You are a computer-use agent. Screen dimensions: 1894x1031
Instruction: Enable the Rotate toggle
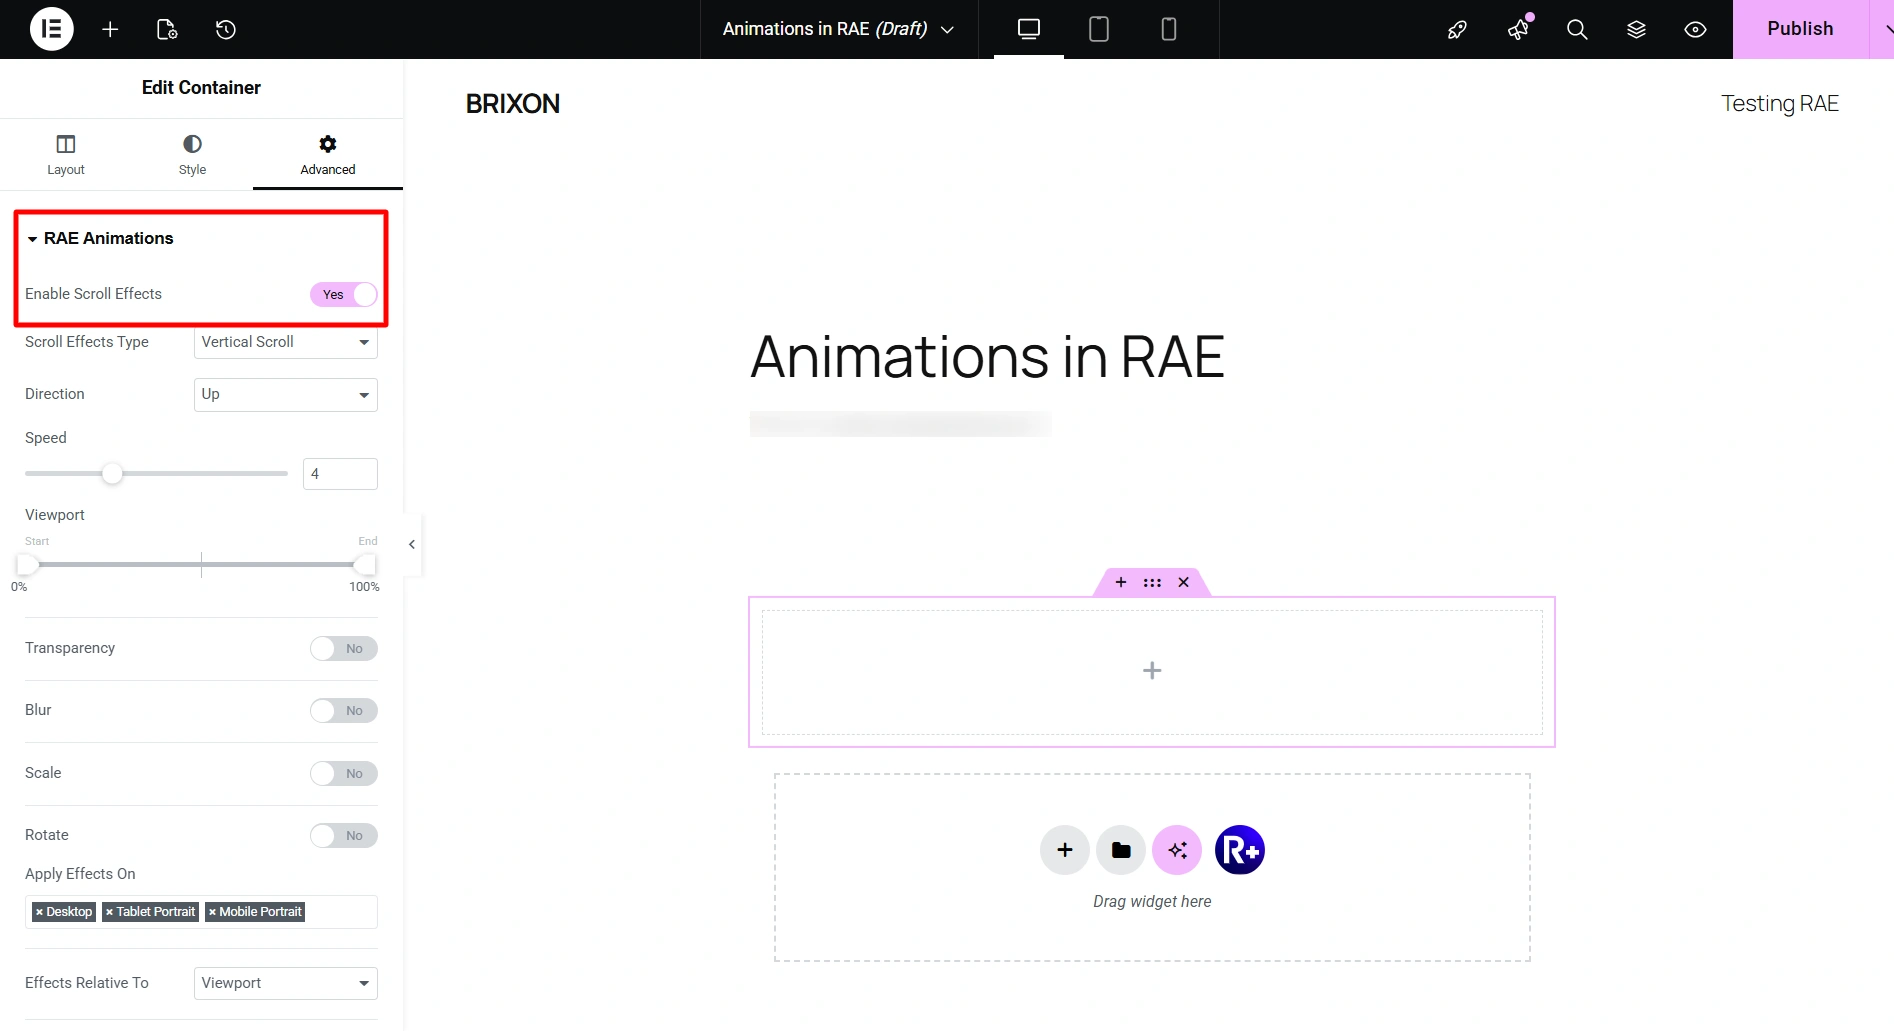pos(344,836)
